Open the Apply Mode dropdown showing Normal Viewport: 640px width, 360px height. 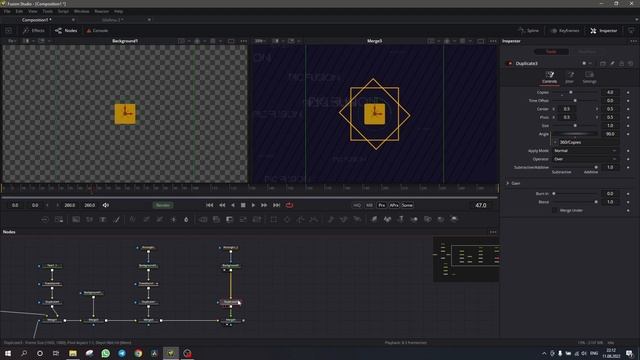(585, 151)
